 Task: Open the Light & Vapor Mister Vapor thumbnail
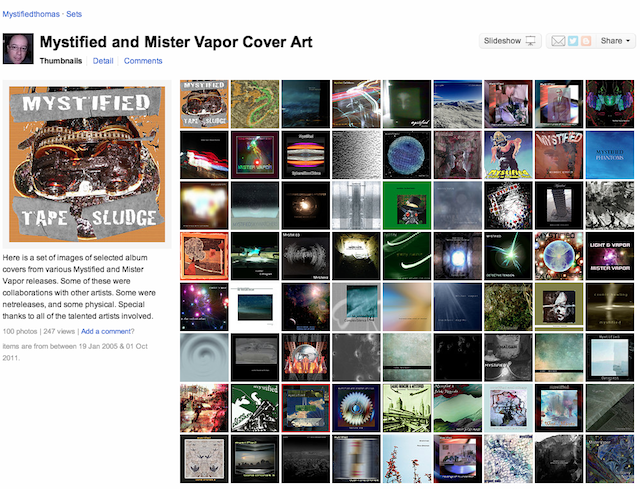tap(610, 256)
